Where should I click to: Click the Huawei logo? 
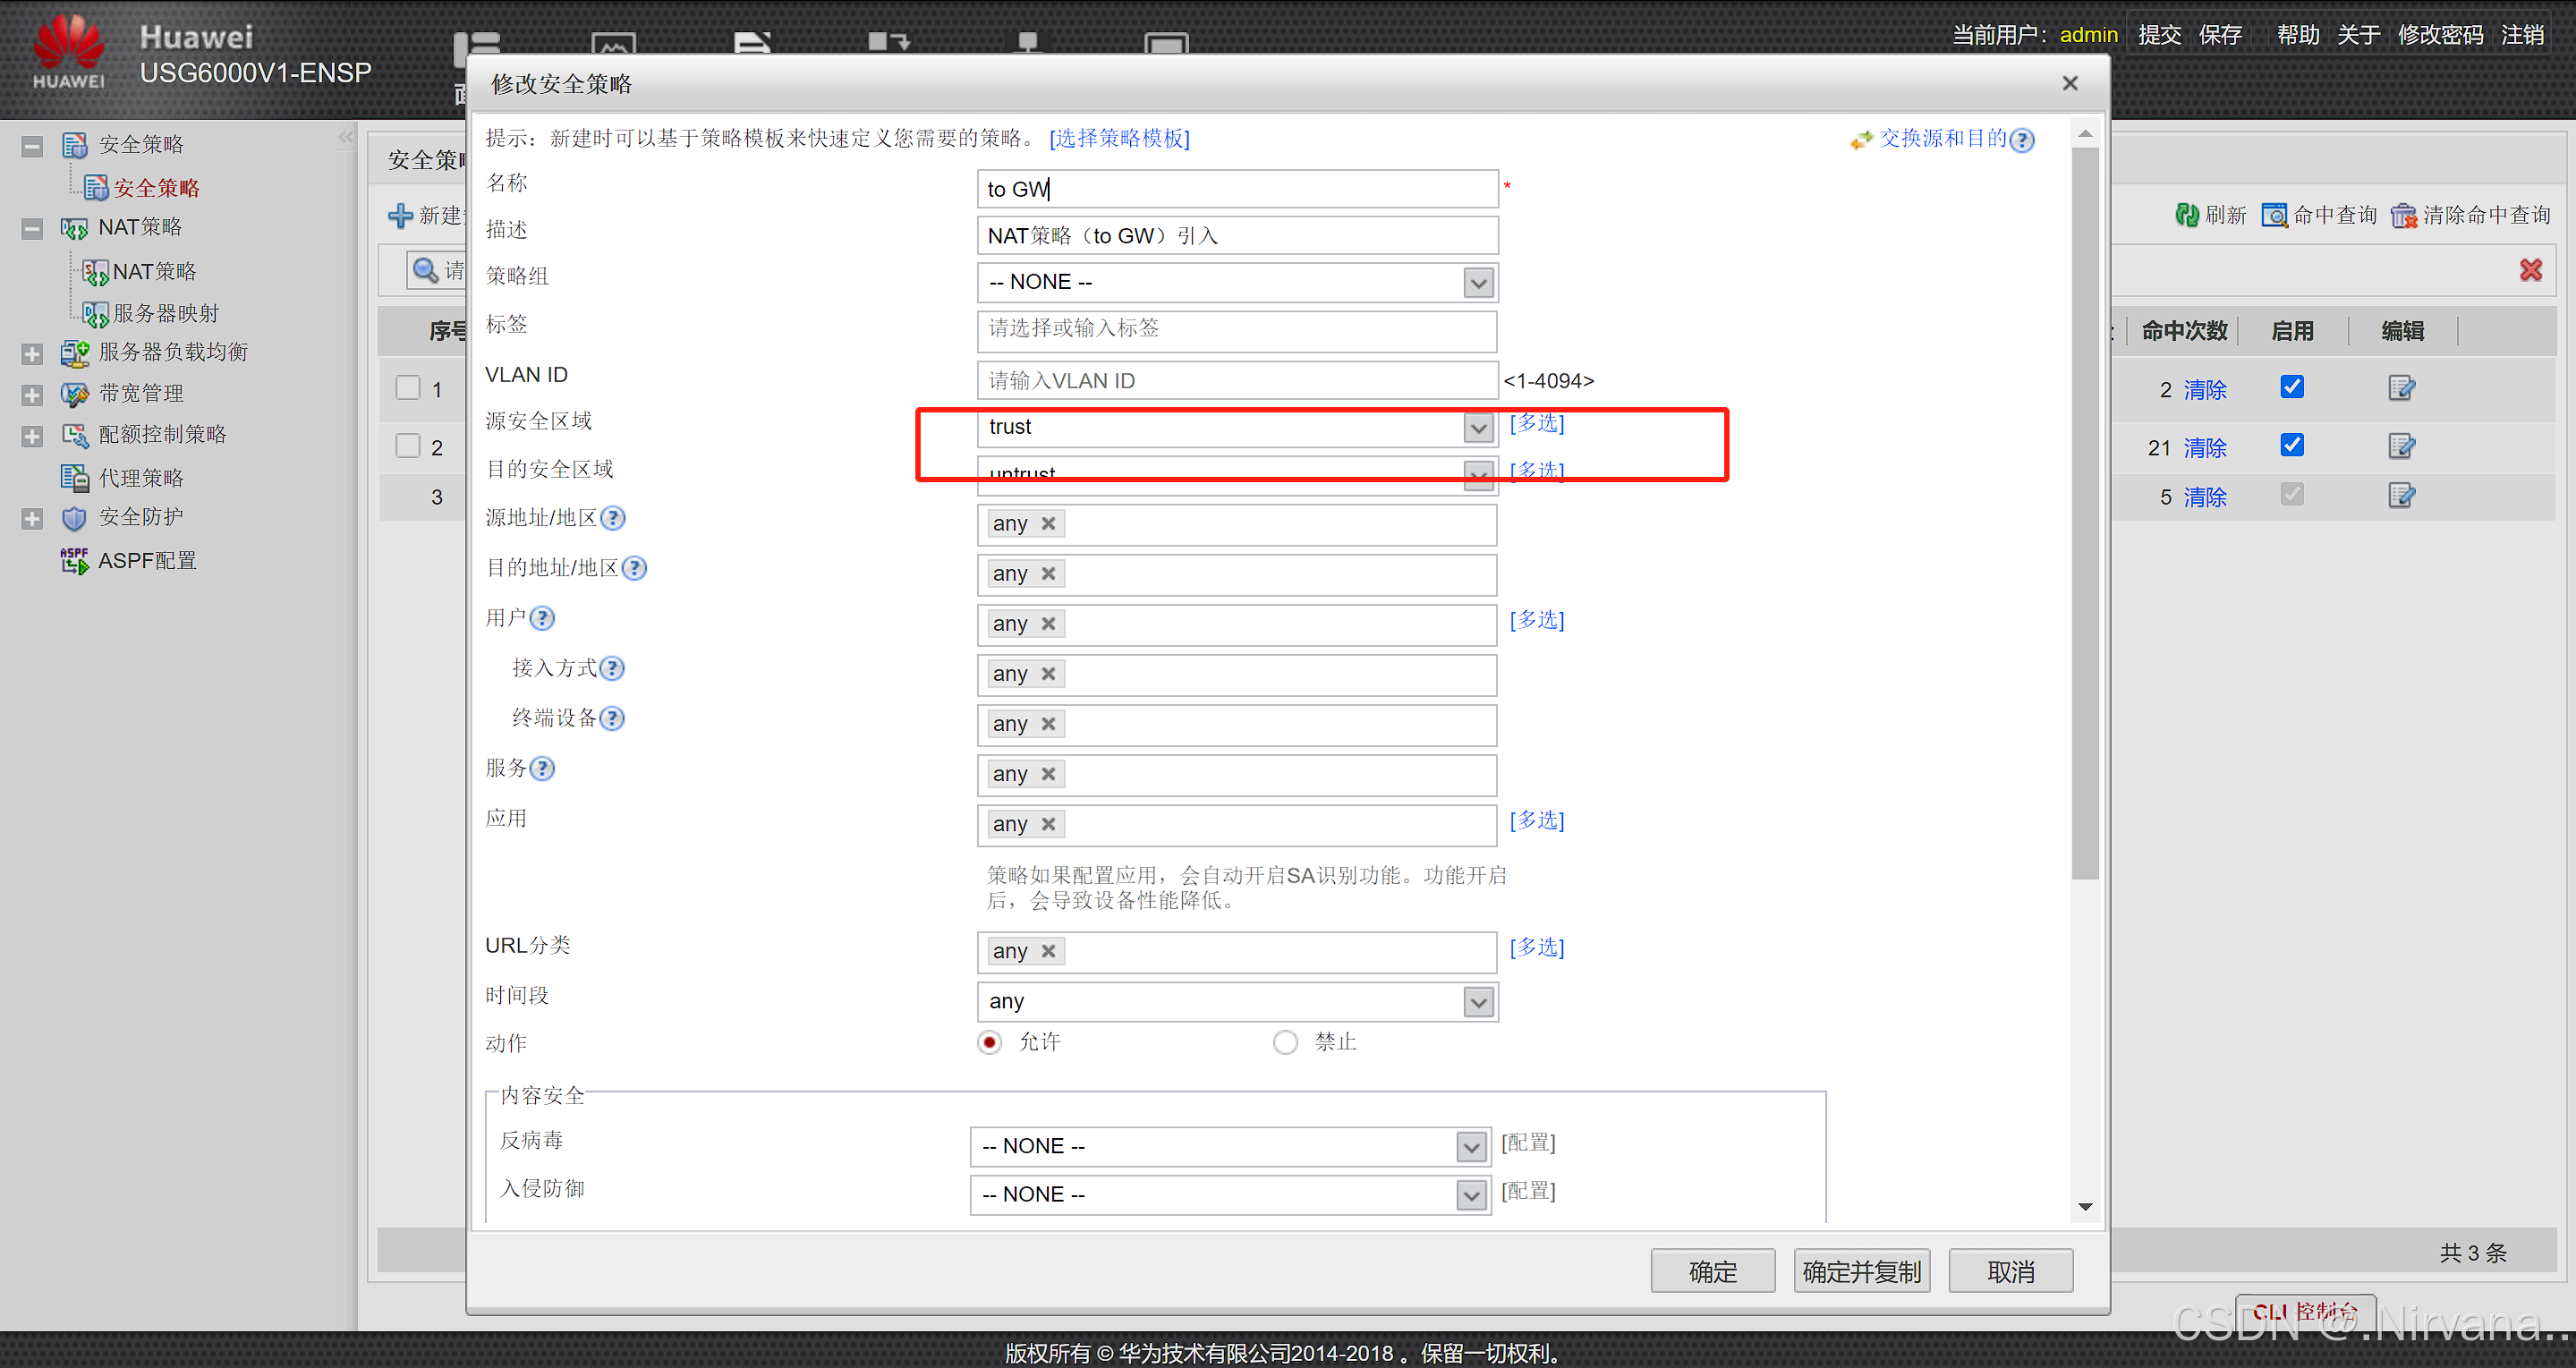click(x=68, y=52)
